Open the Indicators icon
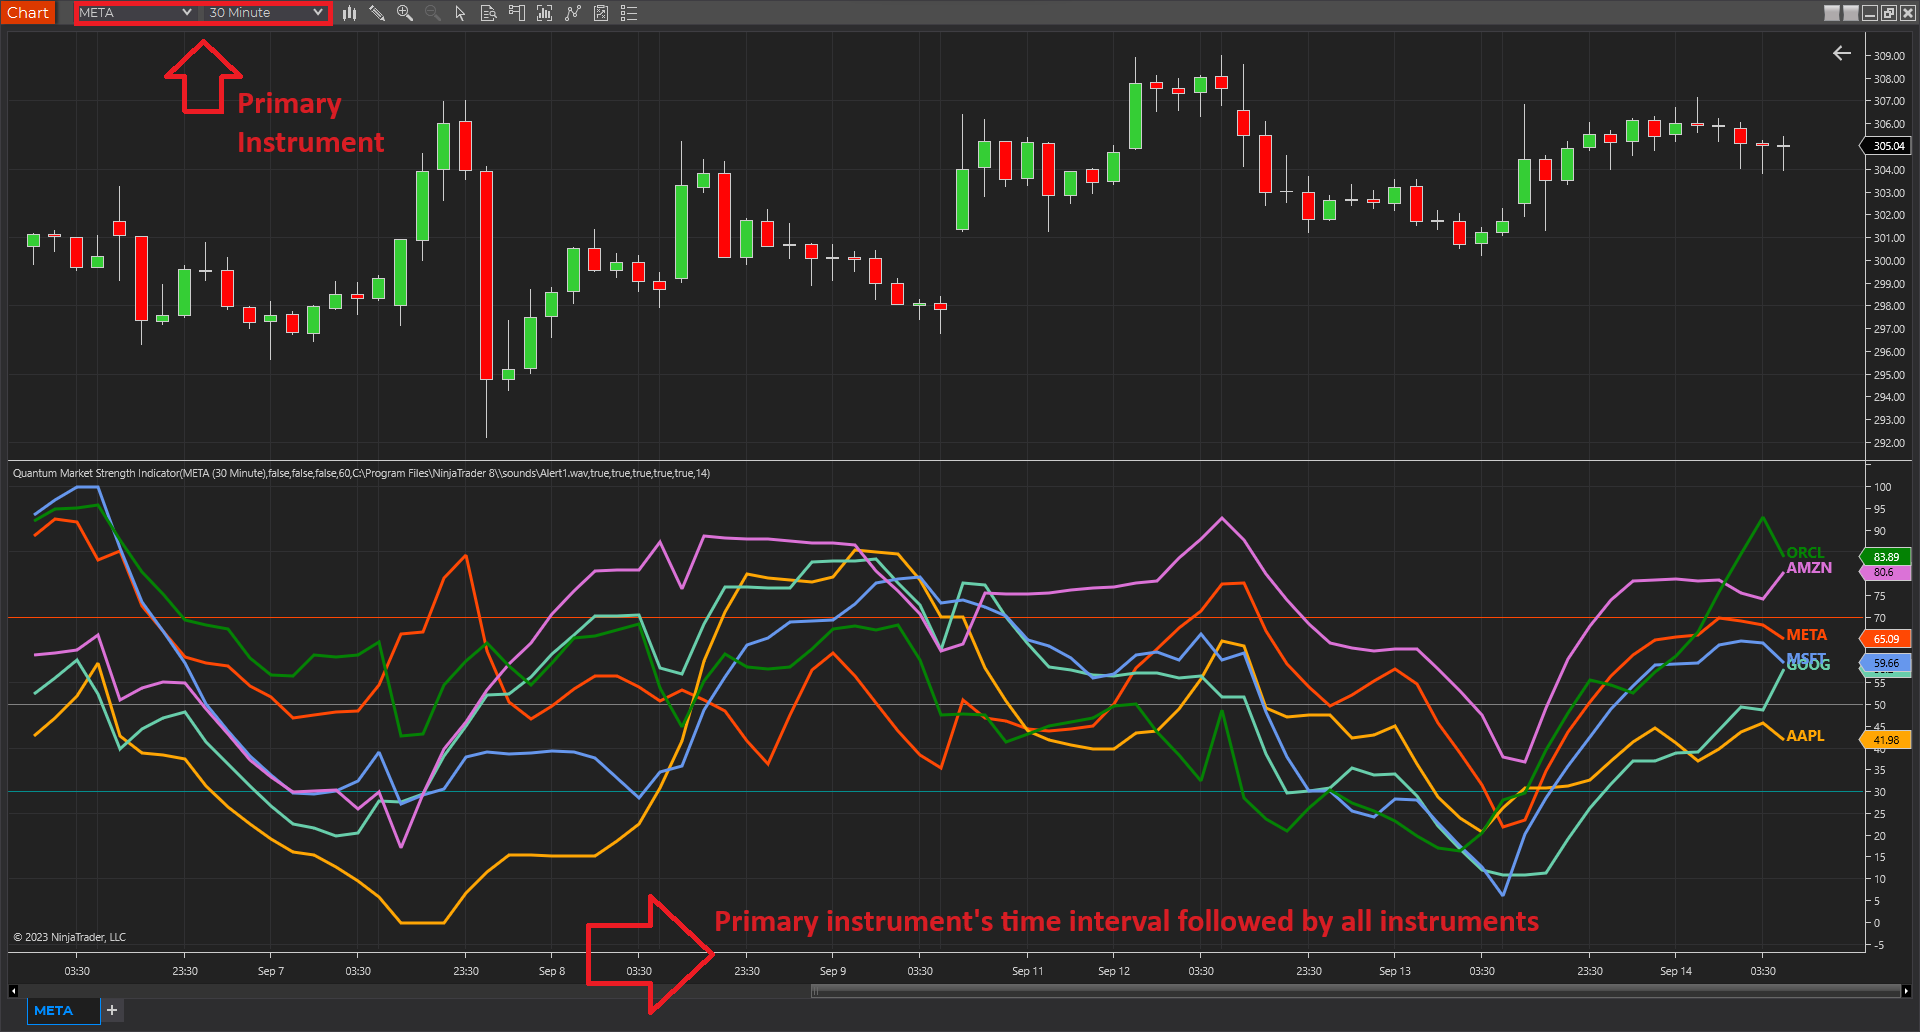The width and height of the screenshot is (1920, 1032). coord(572,13)
